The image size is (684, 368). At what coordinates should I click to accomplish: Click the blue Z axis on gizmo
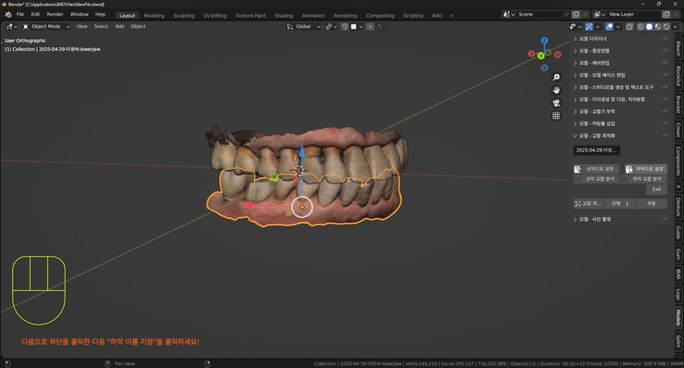[544, 41]
